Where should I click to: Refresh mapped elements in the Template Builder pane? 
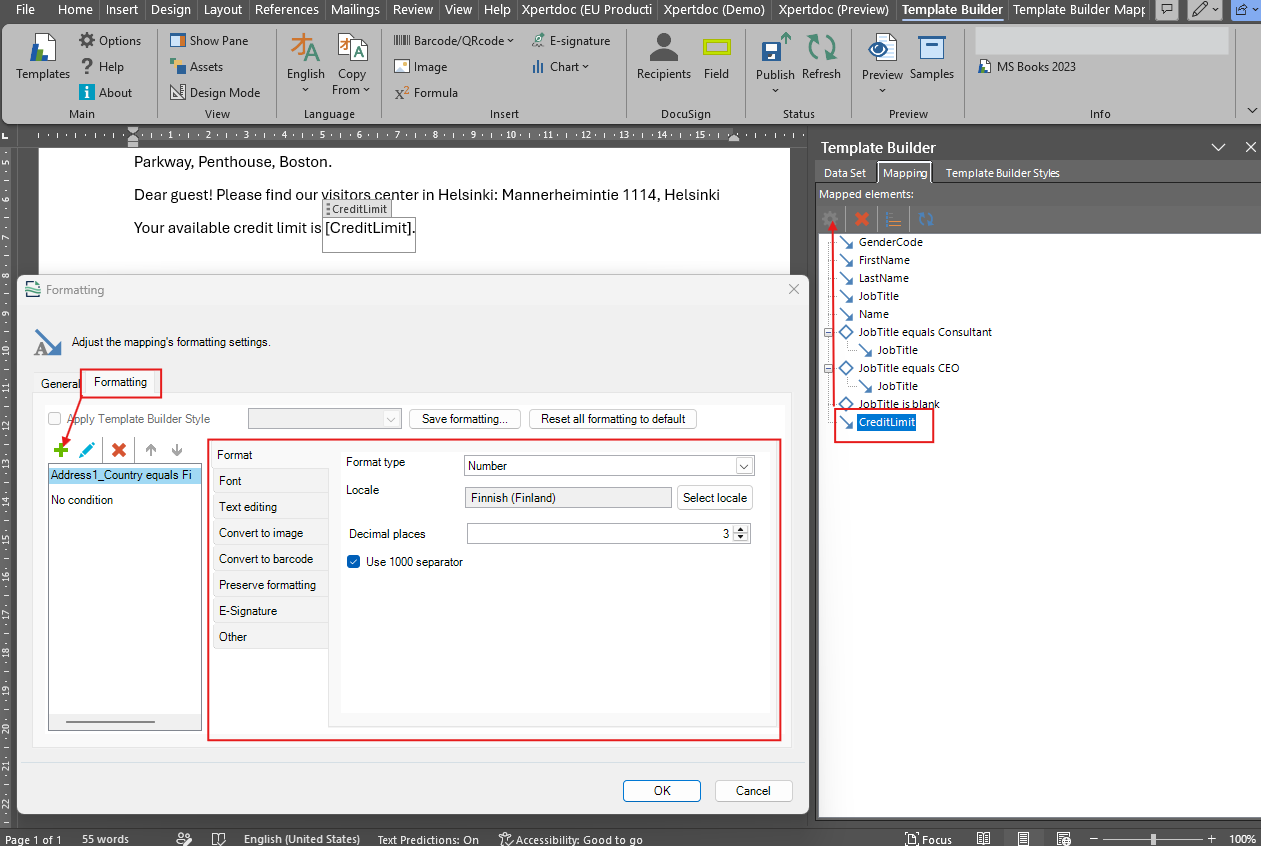tap(926, 219)
